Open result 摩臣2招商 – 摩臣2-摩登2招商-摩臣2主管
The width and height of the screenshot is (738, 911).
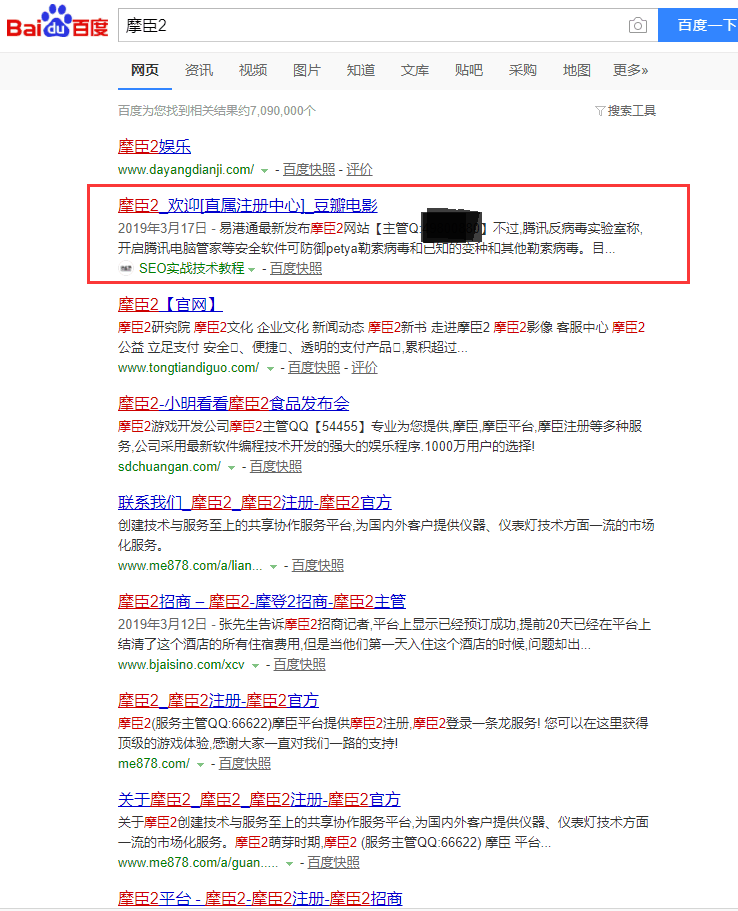261,601
